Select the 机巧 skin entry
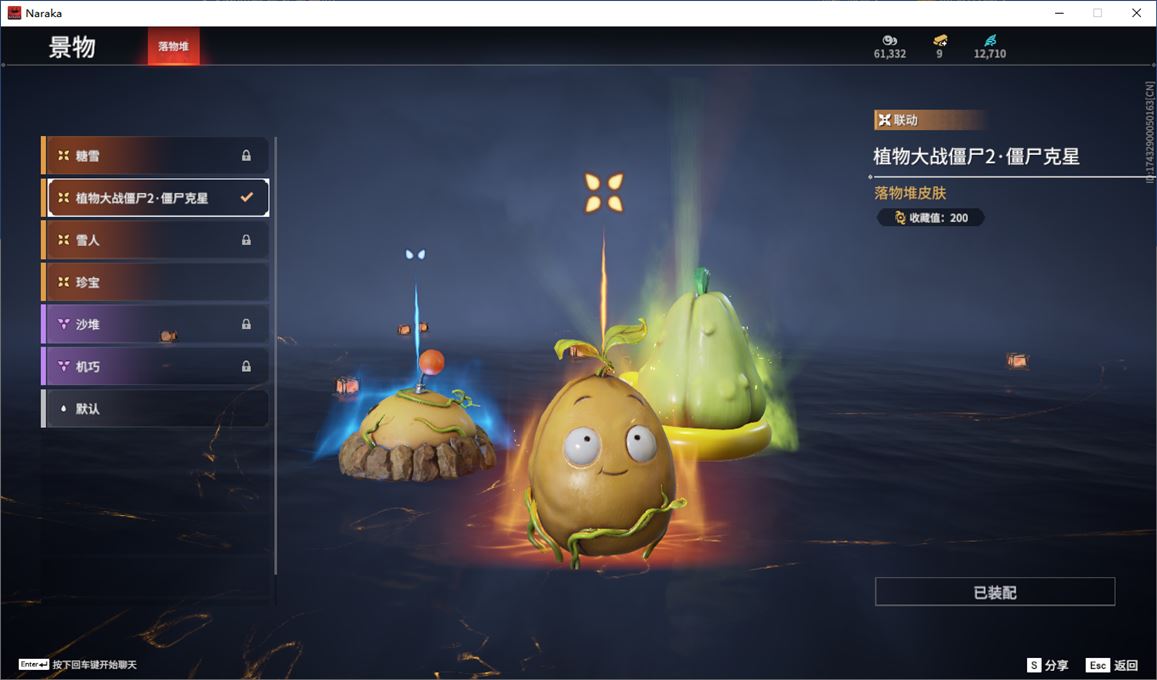The width and height of the screenshot is (1157, 680). coord(155,366)
